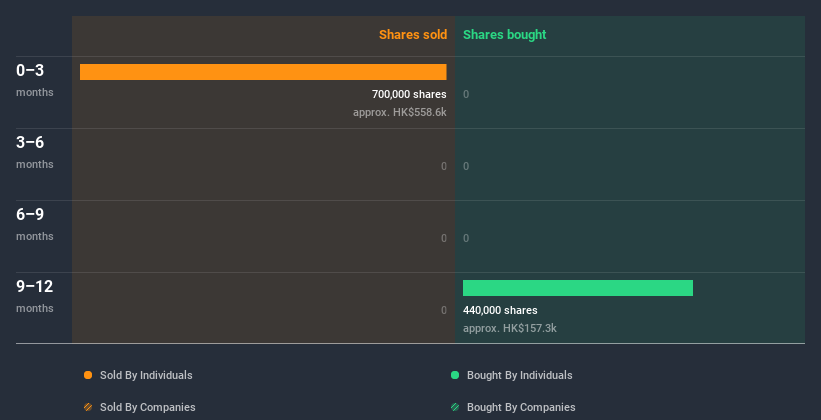Viewport: 821px width, 420px height.
Task: Click the approx. HK$558.6k amount
Action: tap(400, 112)
